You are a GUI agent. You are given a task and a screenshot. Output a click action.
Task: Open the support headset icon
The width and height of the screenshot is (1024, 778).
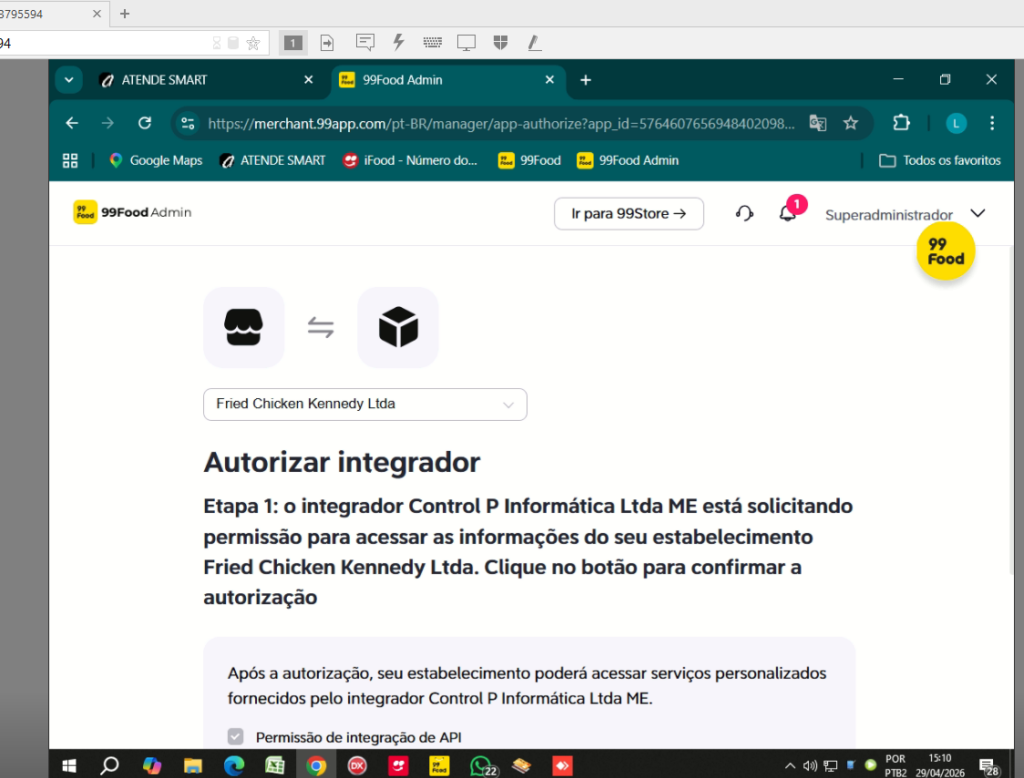pos(744,214)
